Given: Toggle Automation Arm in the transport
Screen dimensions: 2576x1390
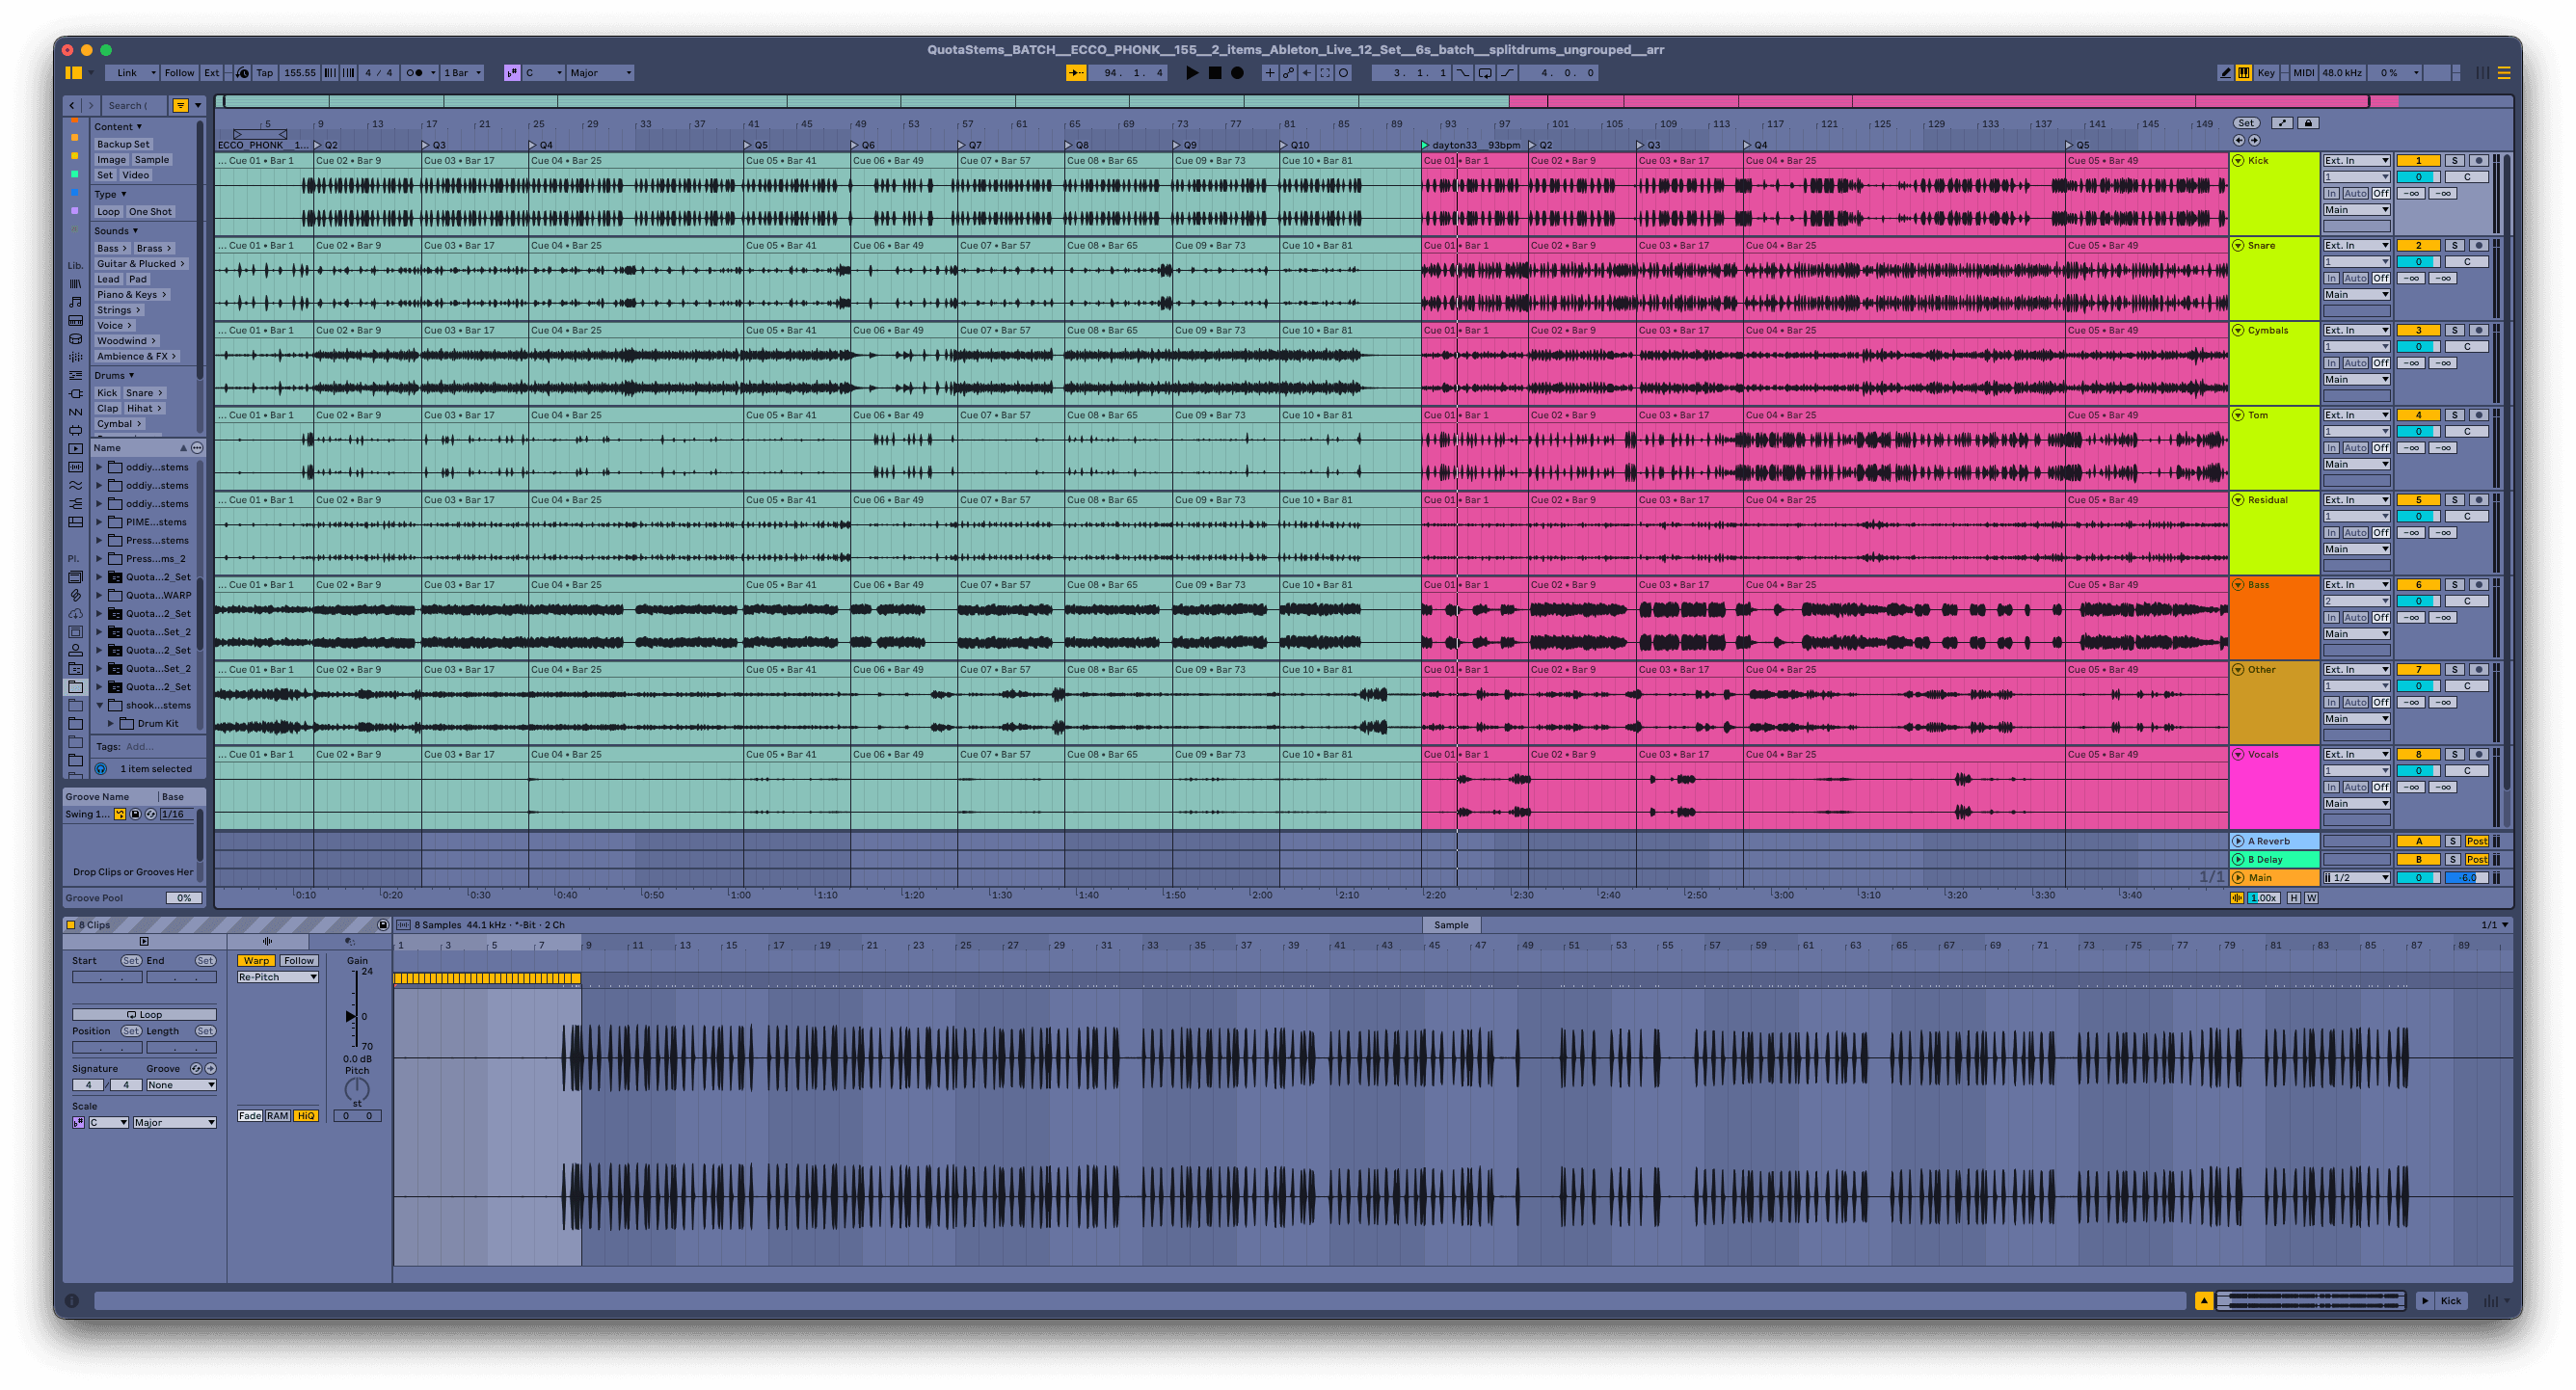Looking at the screenshot, I should [x=1288, y=73].
